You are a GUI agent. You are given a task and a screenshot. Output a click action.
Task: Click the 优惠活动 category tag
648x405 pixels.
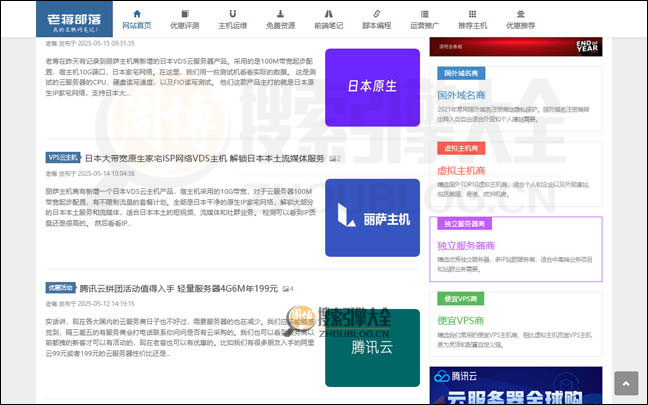click(x=60, y=288)
